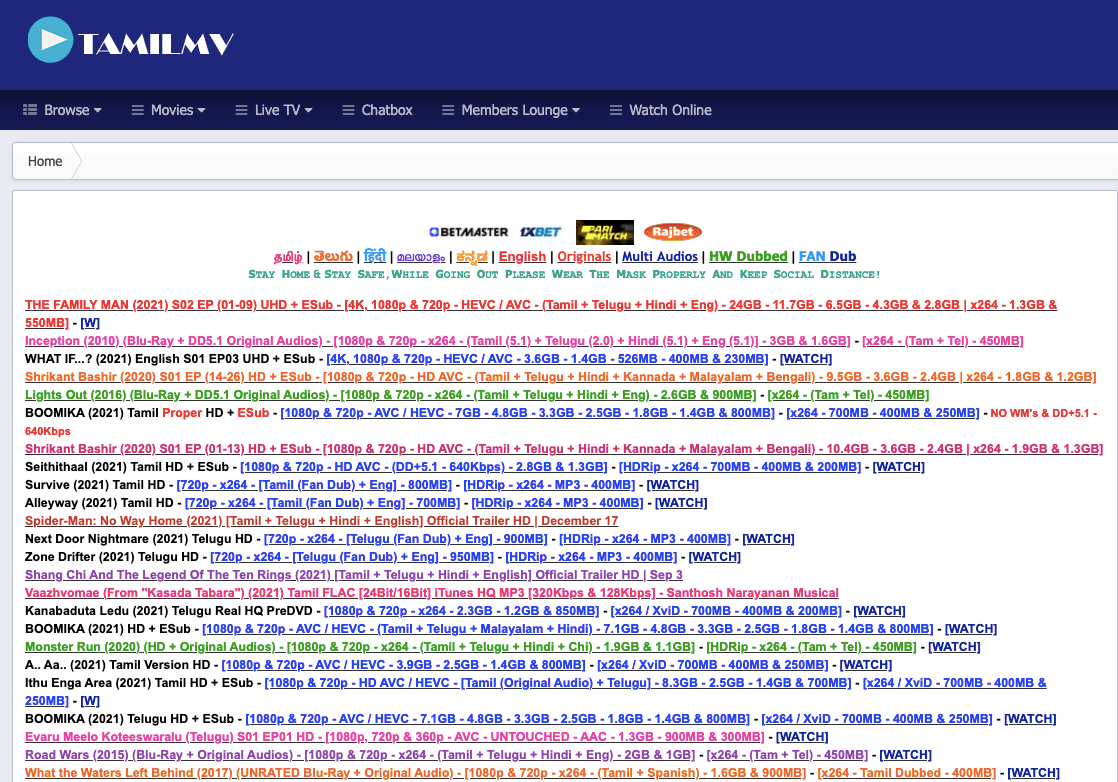Select the Hindi language link
Screen dimensions: 1118x782
coord(375,256)
